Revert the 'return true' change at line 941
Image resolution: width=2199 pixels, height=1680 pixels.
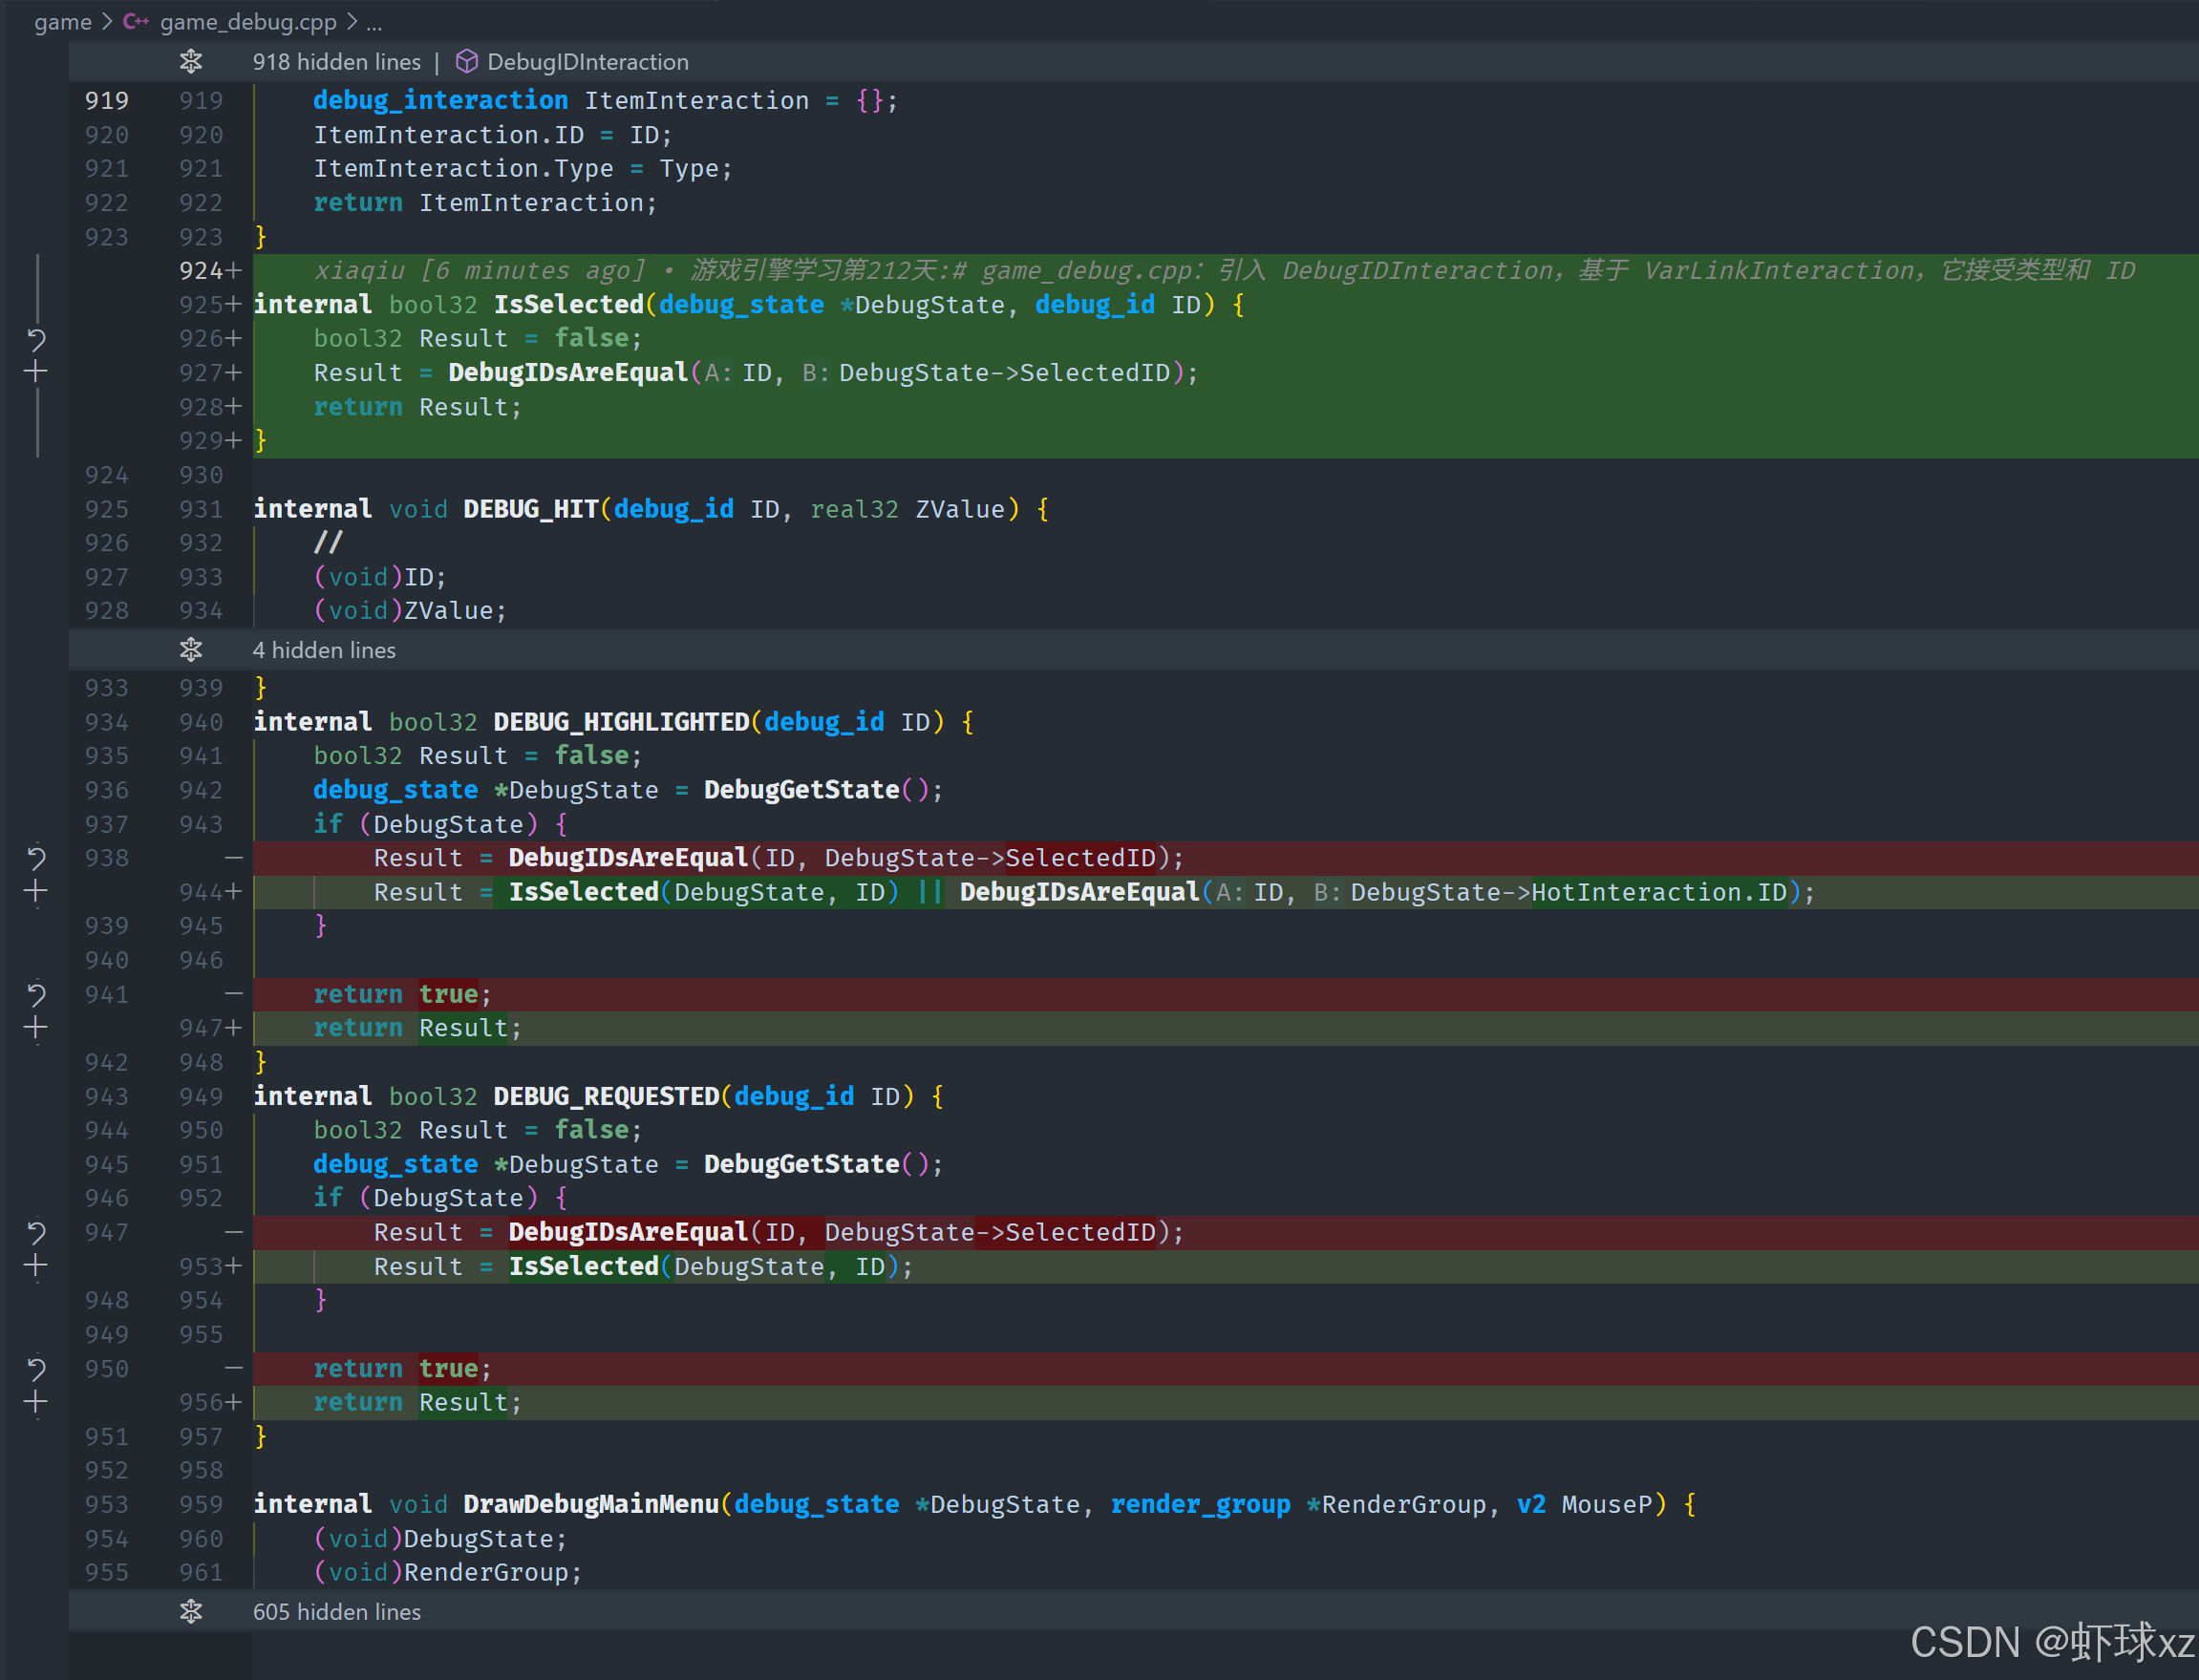[x=36, y=994]
